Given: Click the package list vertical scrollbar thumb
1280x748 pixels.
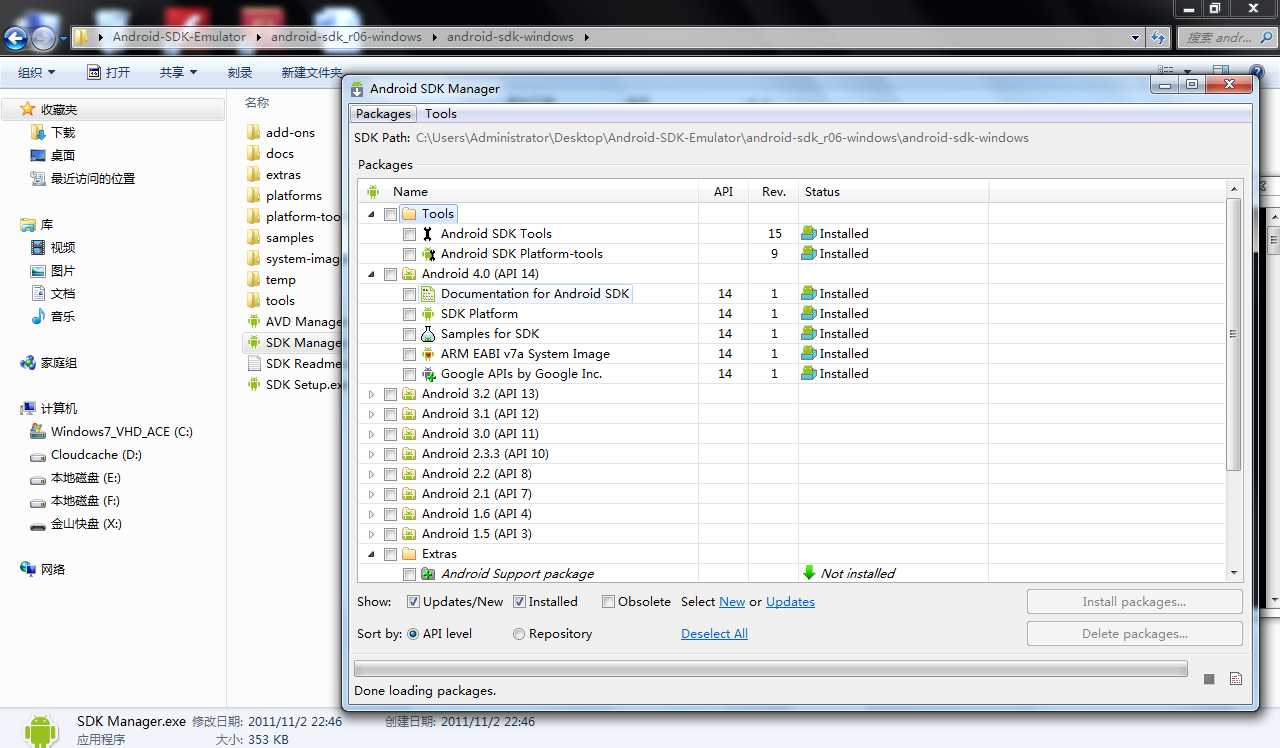Looking at the screenshot, I should pyautogui.click(x=1233, y=334).
